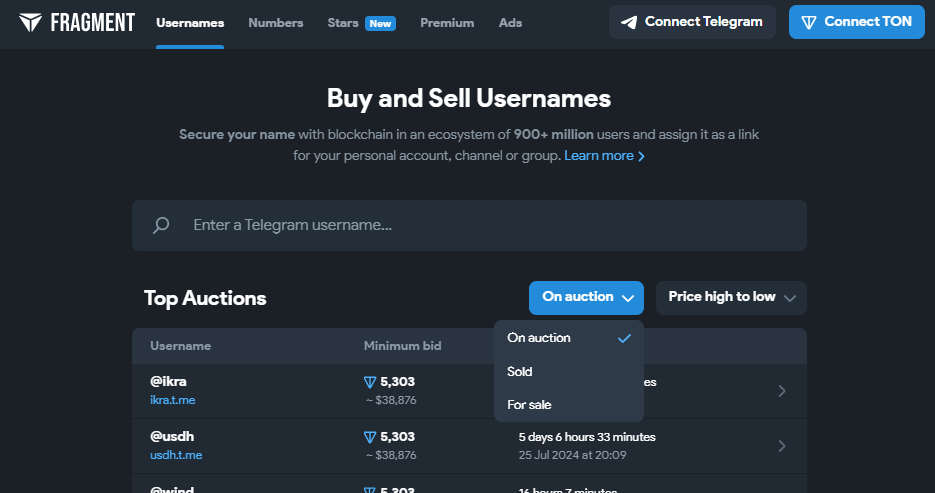
Task: Select Sold in the filter menu
Action: coord(569,371)
